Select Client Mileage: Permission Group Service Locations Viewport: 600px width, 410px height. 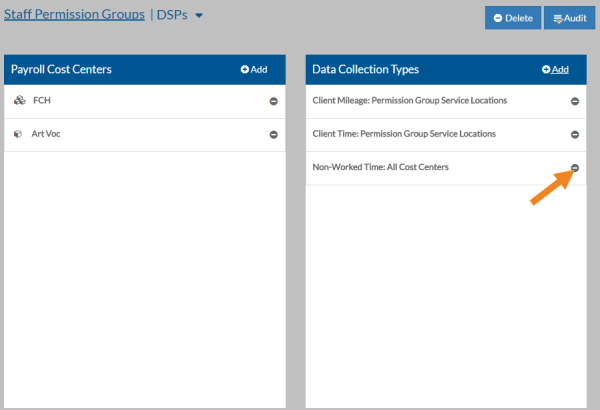point(409,101)
